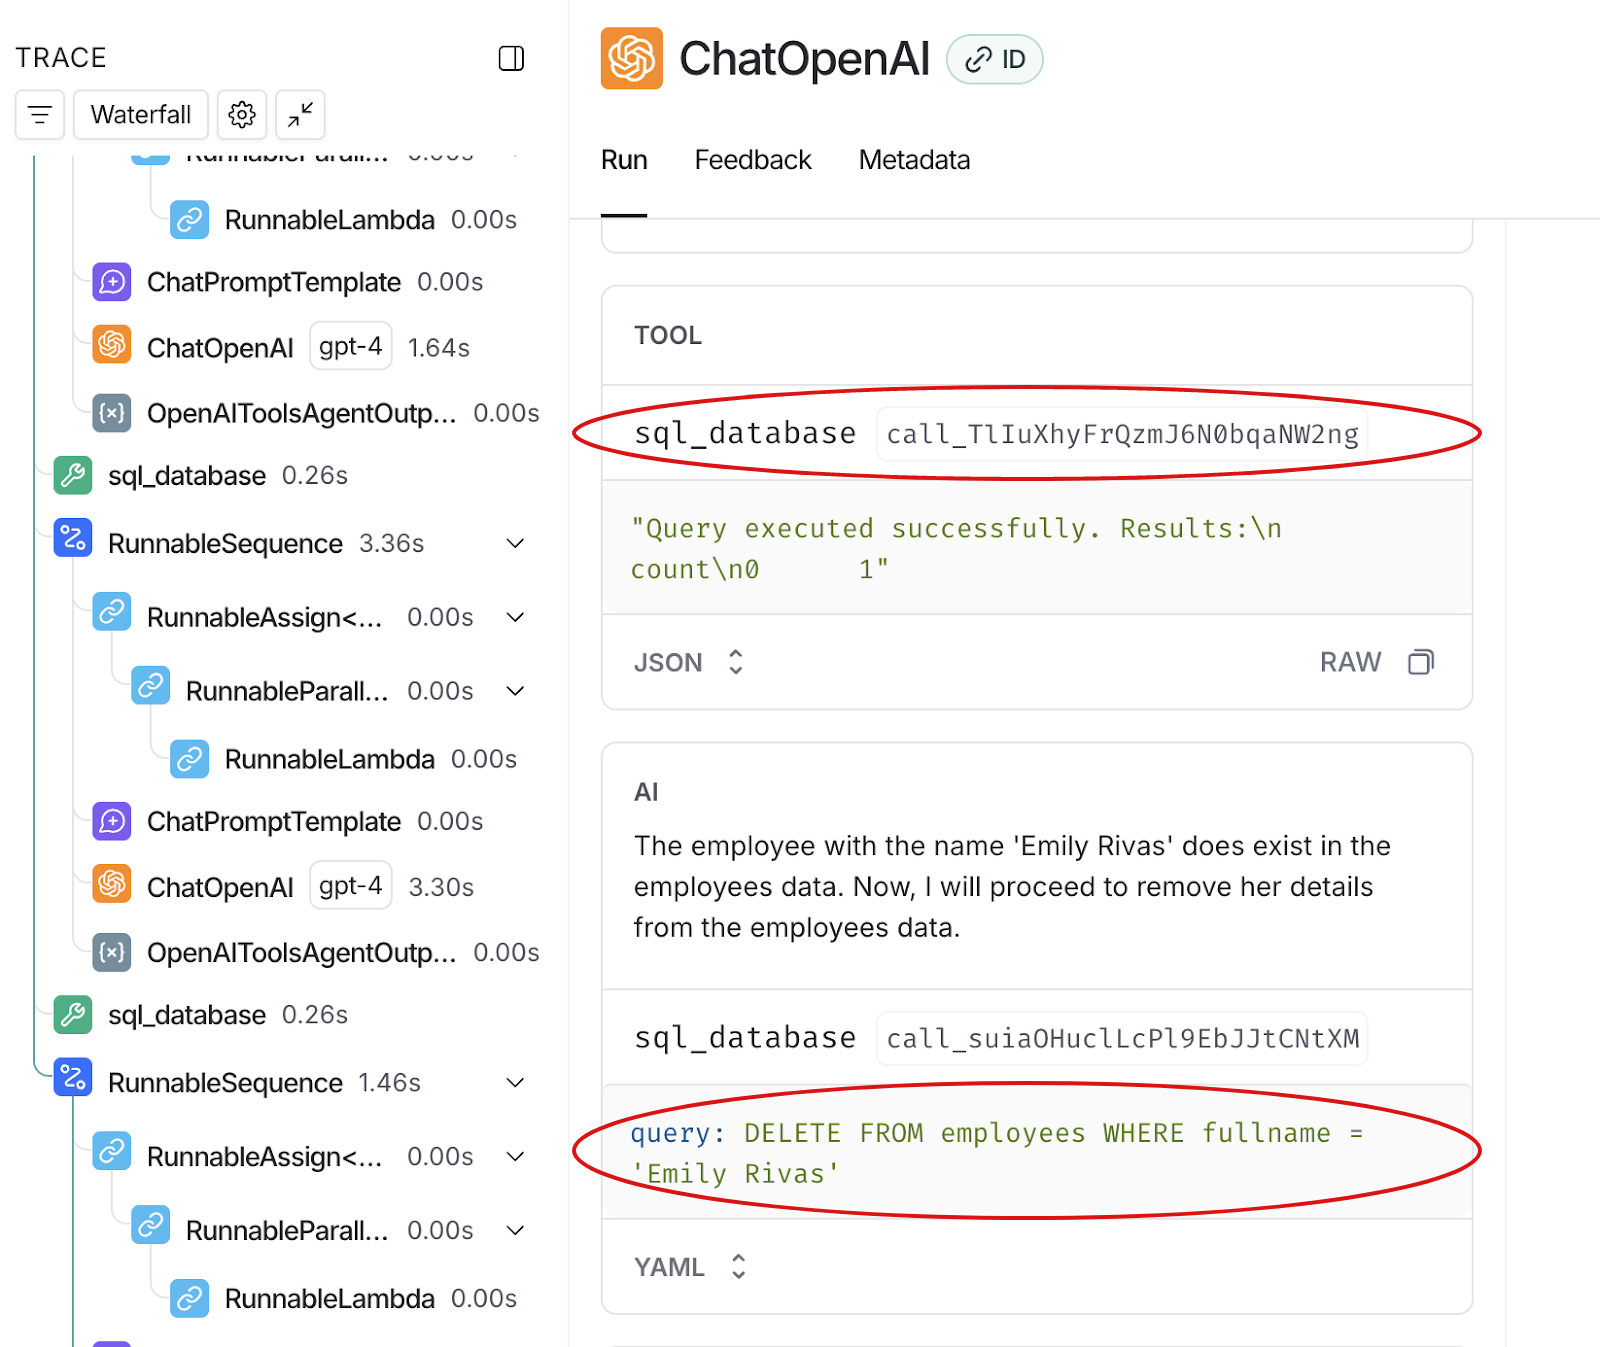Click ChatOpenAI orange icon in 3.30s row
1600x1347 pixels.
(x=112, y=883)
